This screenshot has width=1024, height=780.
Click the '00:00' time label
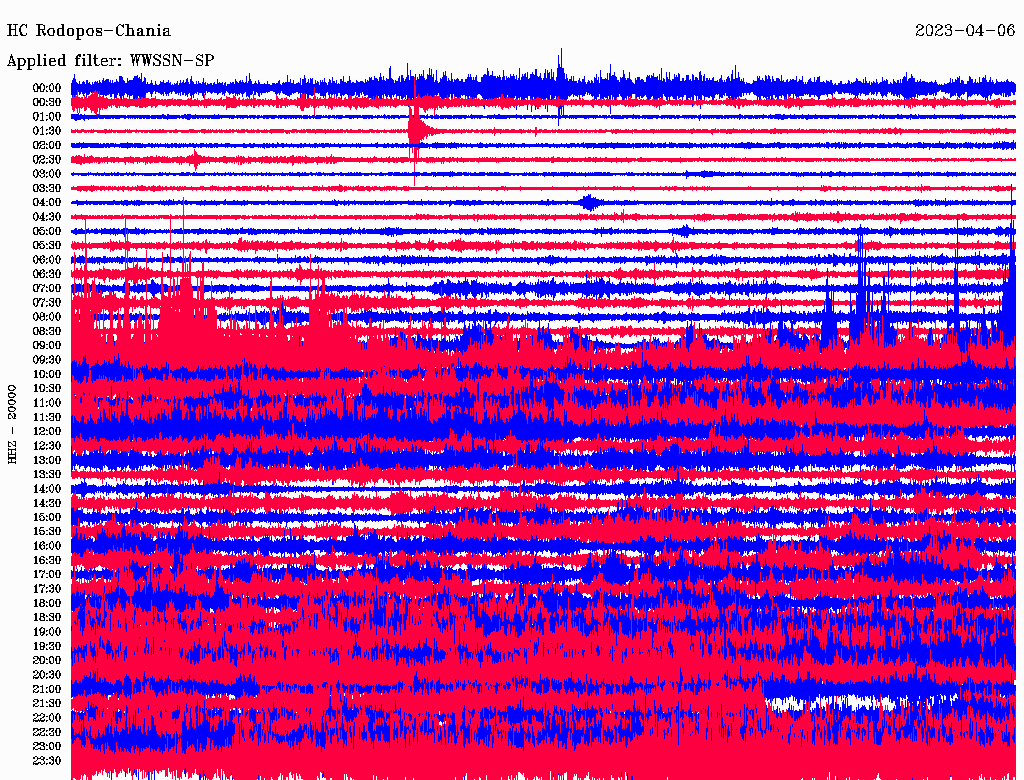(47, 88)
